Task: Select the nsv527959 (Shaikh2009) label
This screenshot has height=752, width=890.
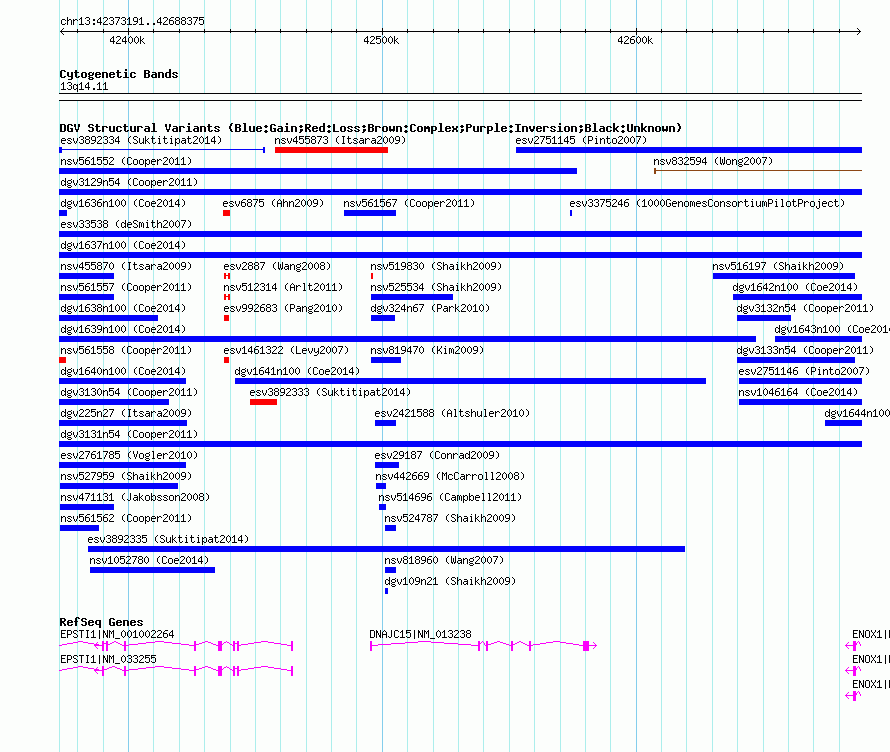Action: point(126,476)
